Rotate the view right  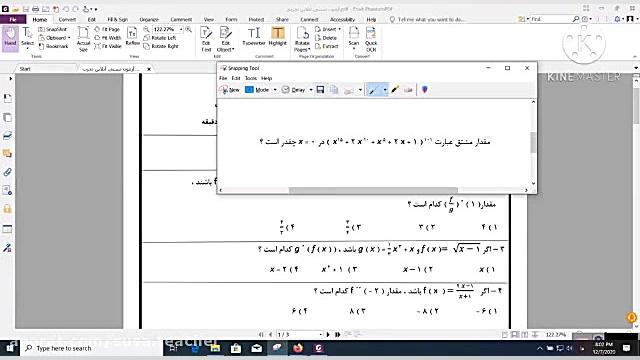[161, 47]
